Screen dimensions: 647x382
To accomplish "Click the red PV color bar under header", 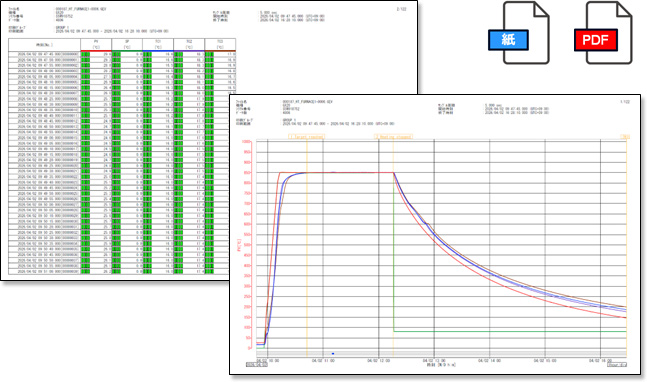I will (x=96, y=51).
